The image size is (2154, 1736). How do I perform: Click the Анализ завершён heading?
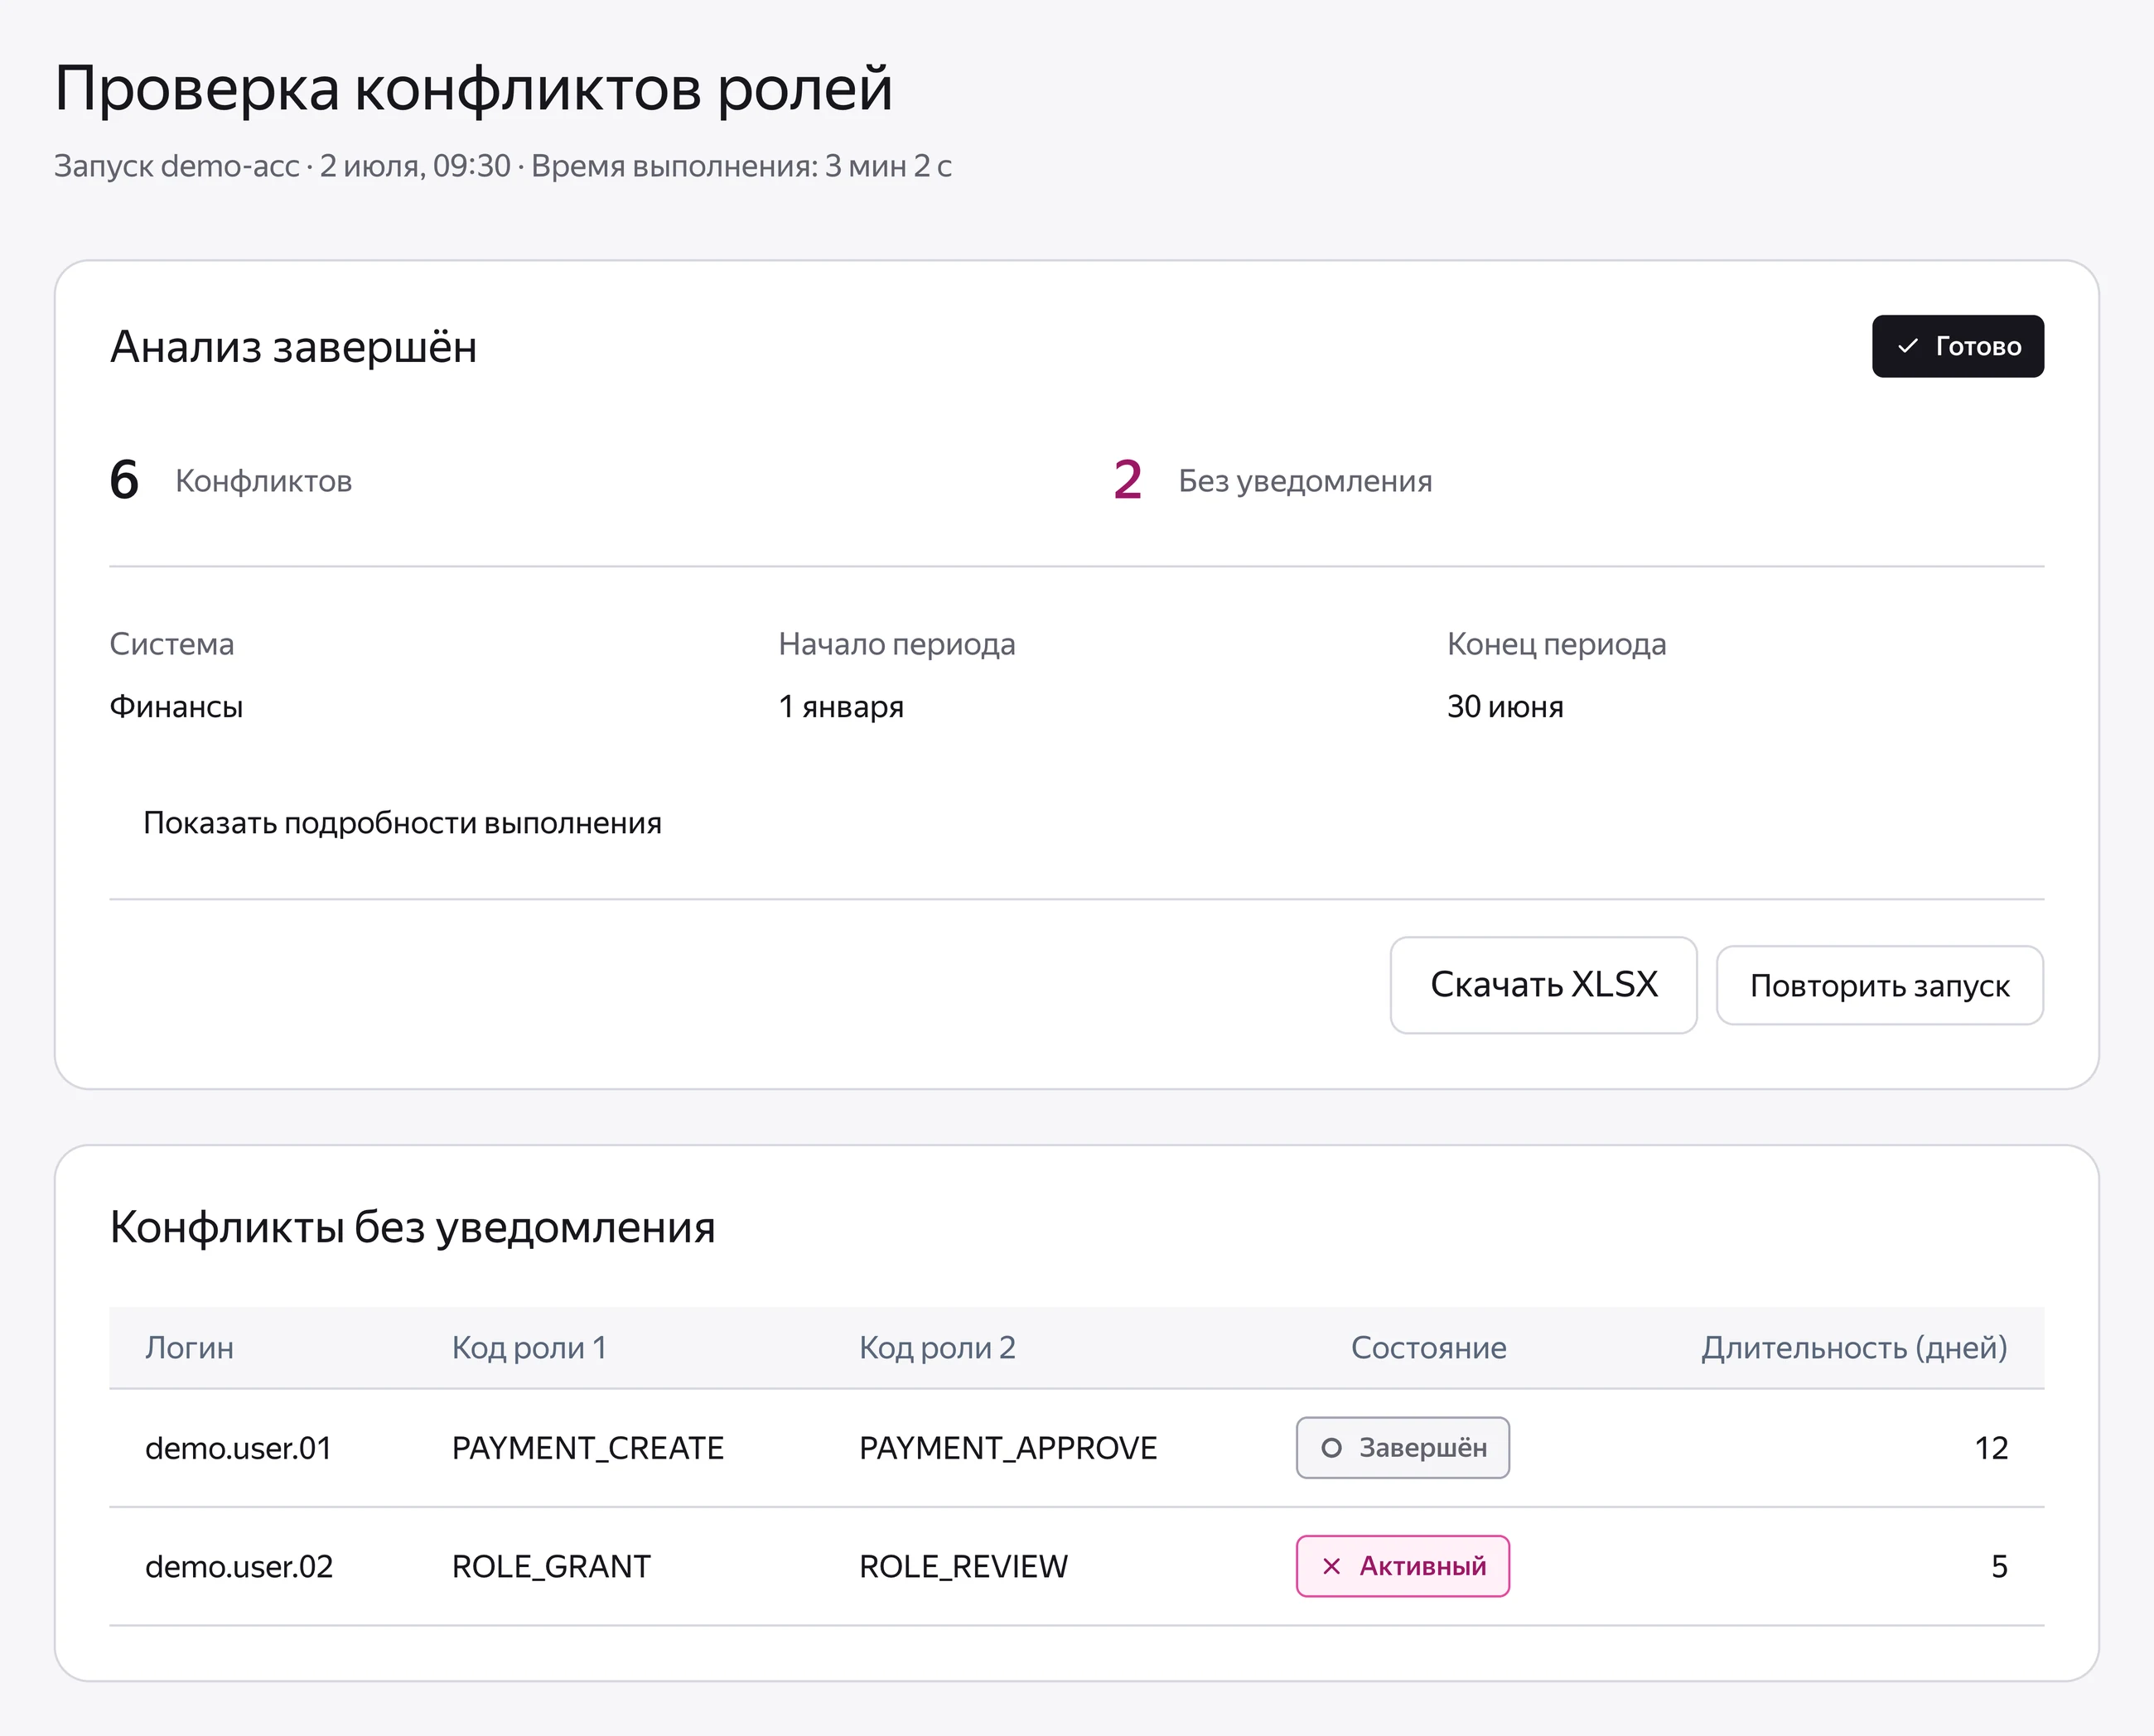click(293, 347)
